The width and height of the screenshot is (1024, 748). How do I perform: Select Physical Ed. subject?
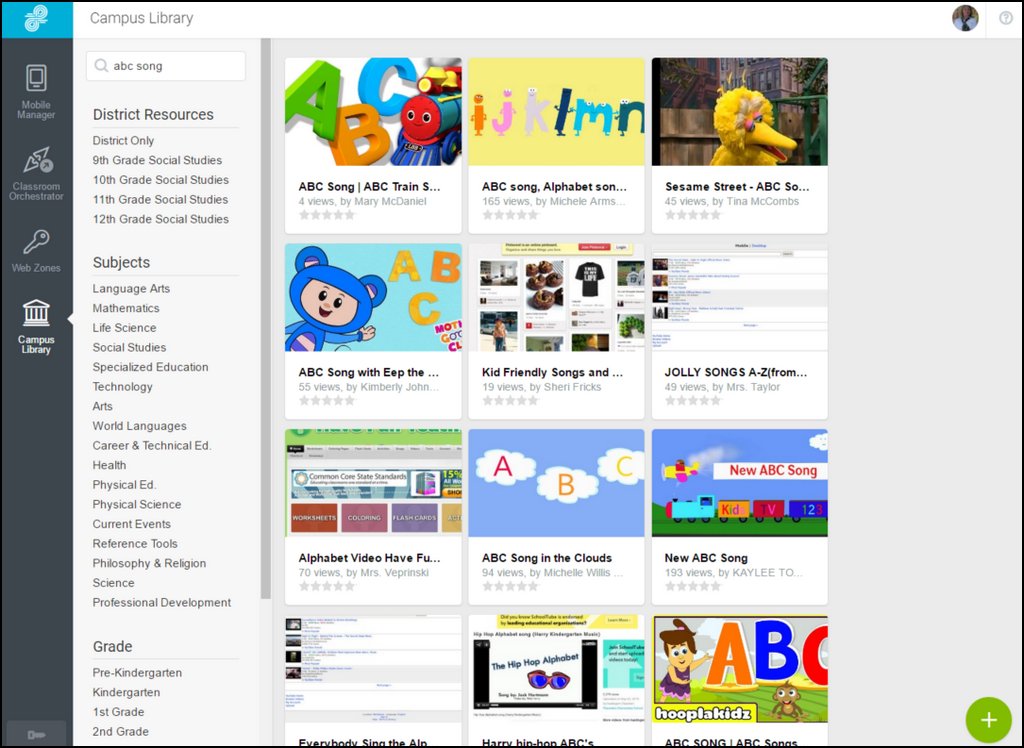coord(124,484)
